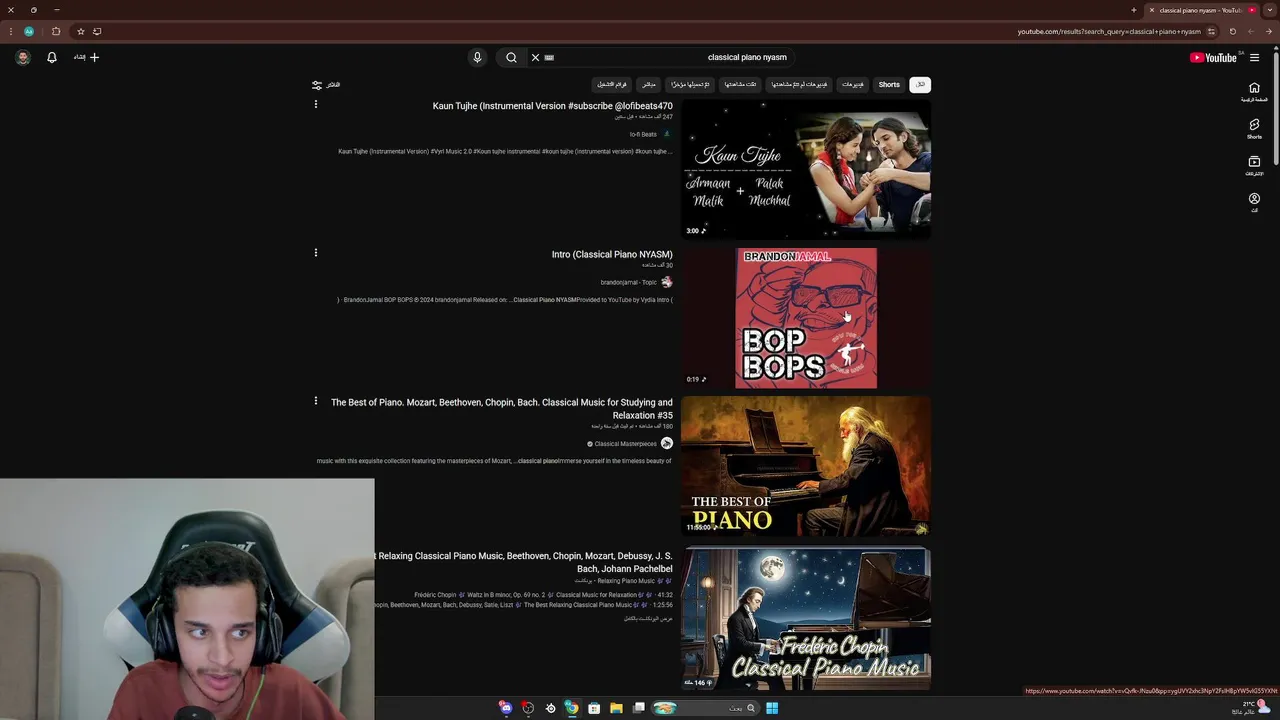This screenshot has width=1280, height=720.
Task: Go back in browser history
Action: 1270,31
